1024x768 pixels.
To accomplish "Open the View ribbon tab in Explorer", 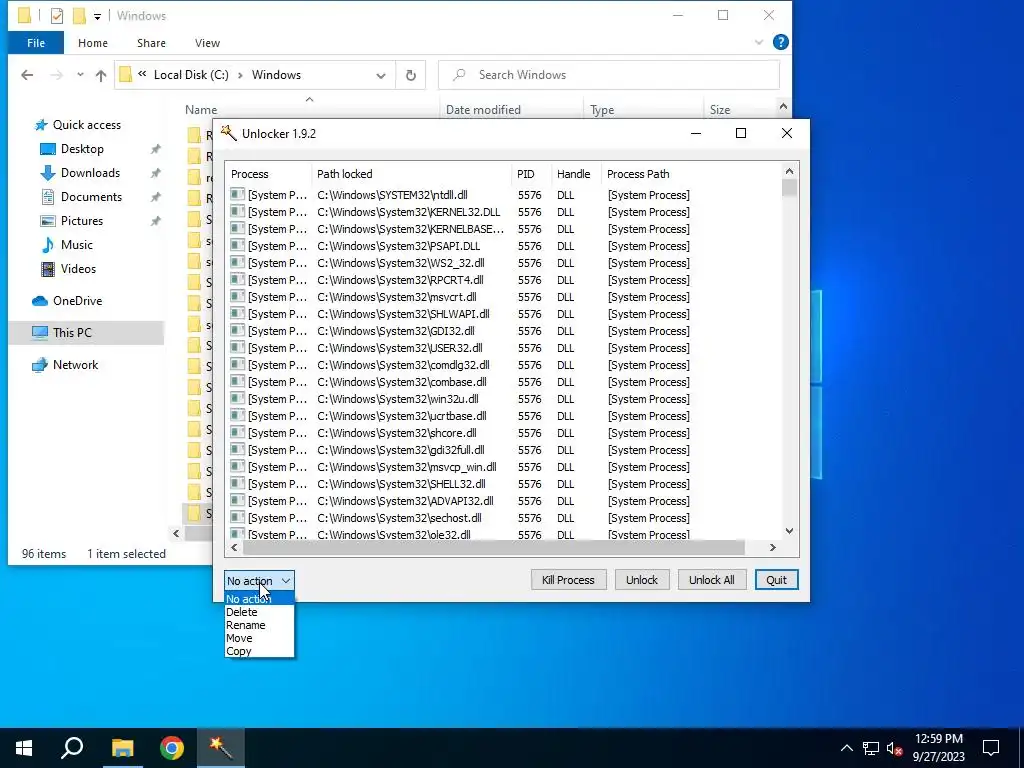I will (x=207, y=43).
